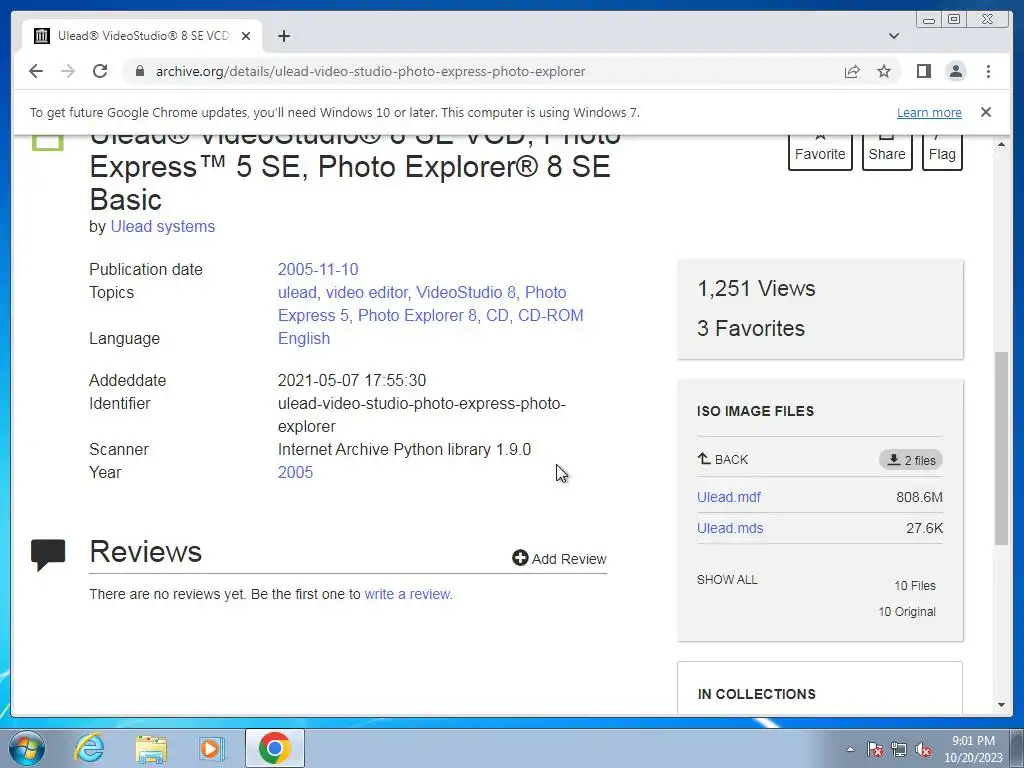Click the Add Review plus icon
This screenshot has width=1024, height=768.
click(x=520, y=558)
